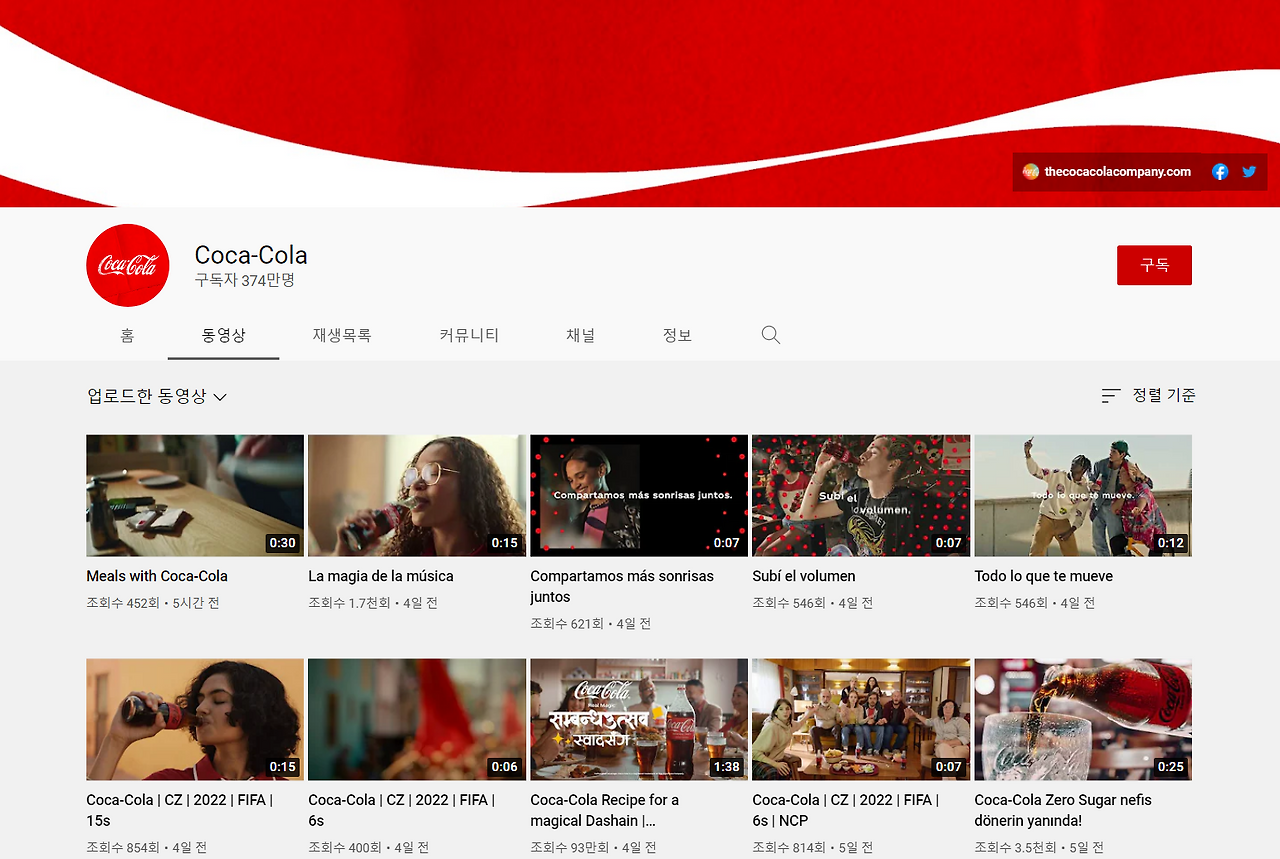Open the Facebook link icon in banner
This screenshot has height=859, width=1280.
(x=1220, y=171)
